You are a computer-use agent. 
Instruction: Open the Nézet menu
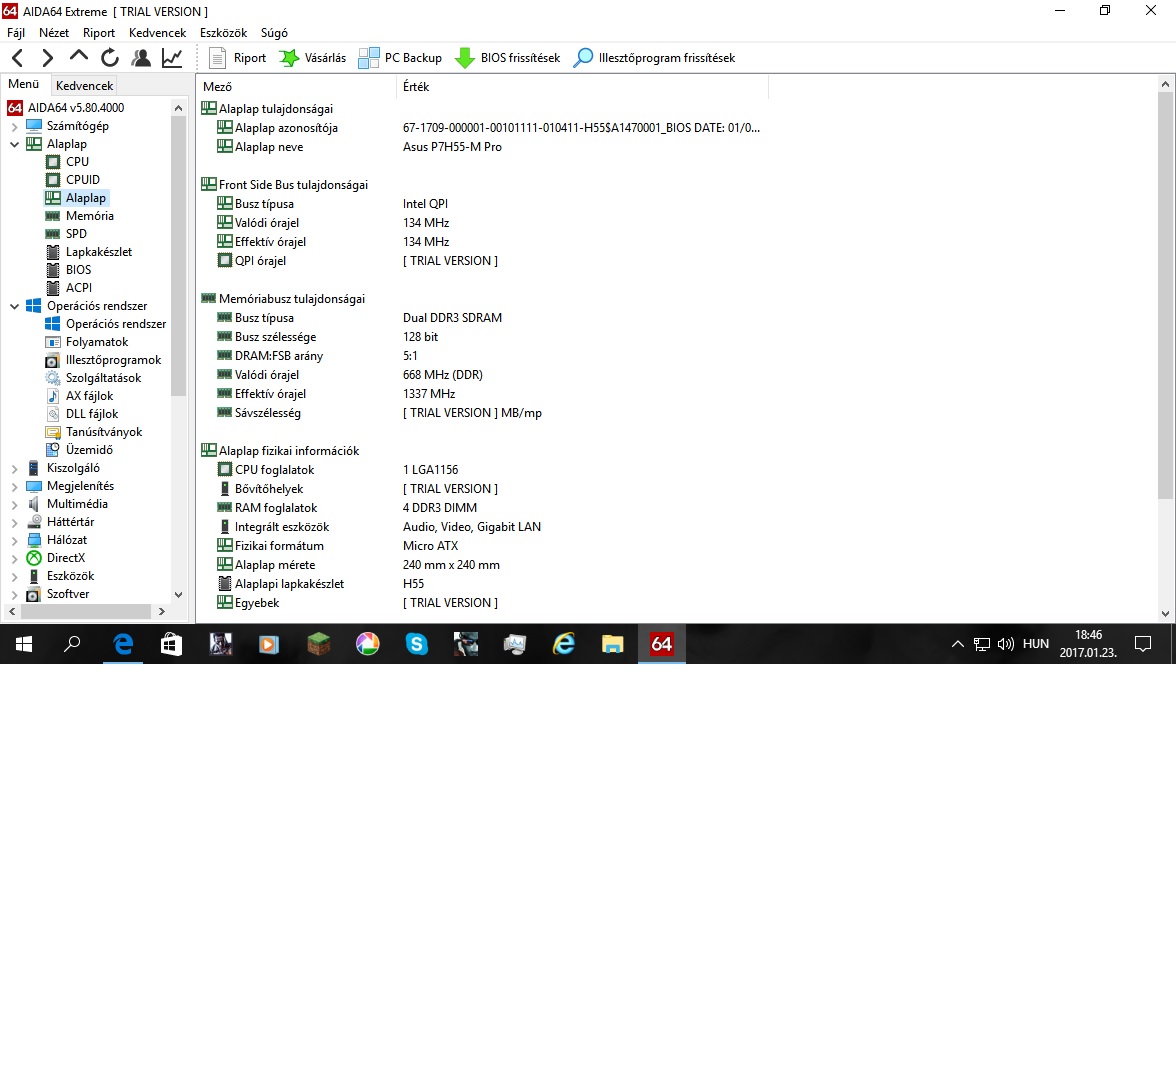tap(54, 33)
